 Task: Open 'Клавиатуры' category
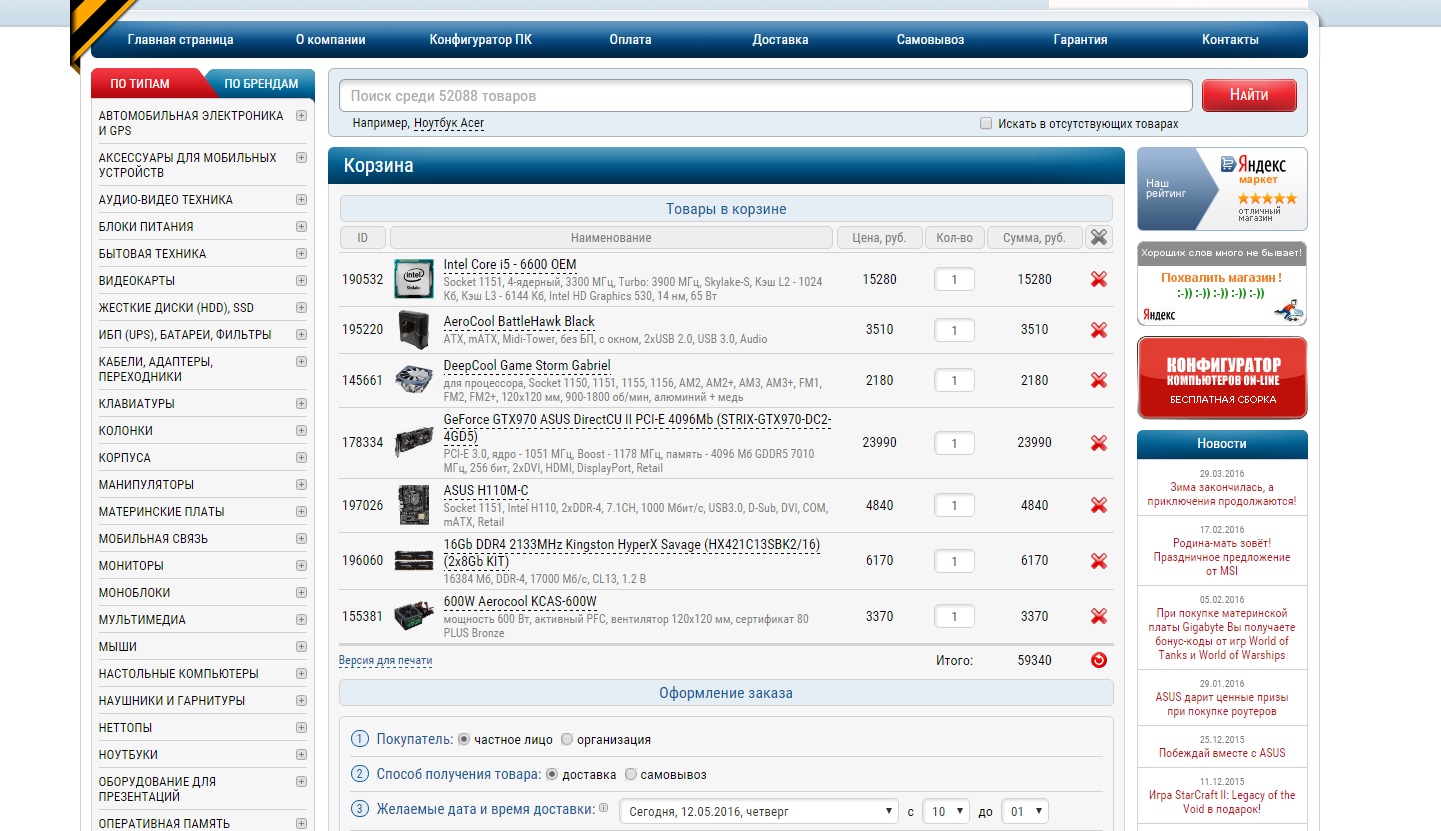(136, 404)
